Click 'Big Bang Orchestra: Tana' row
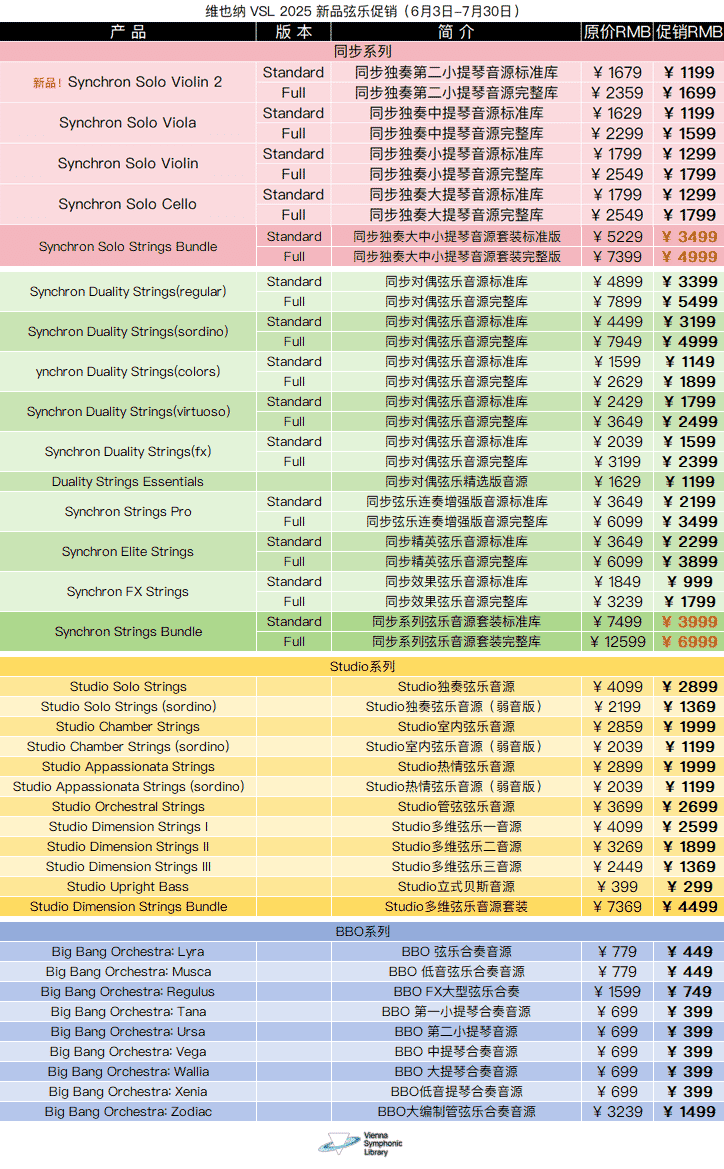Image resolution: width=724 pixels, height=1169 pixels. click(x=362, y=1012)
